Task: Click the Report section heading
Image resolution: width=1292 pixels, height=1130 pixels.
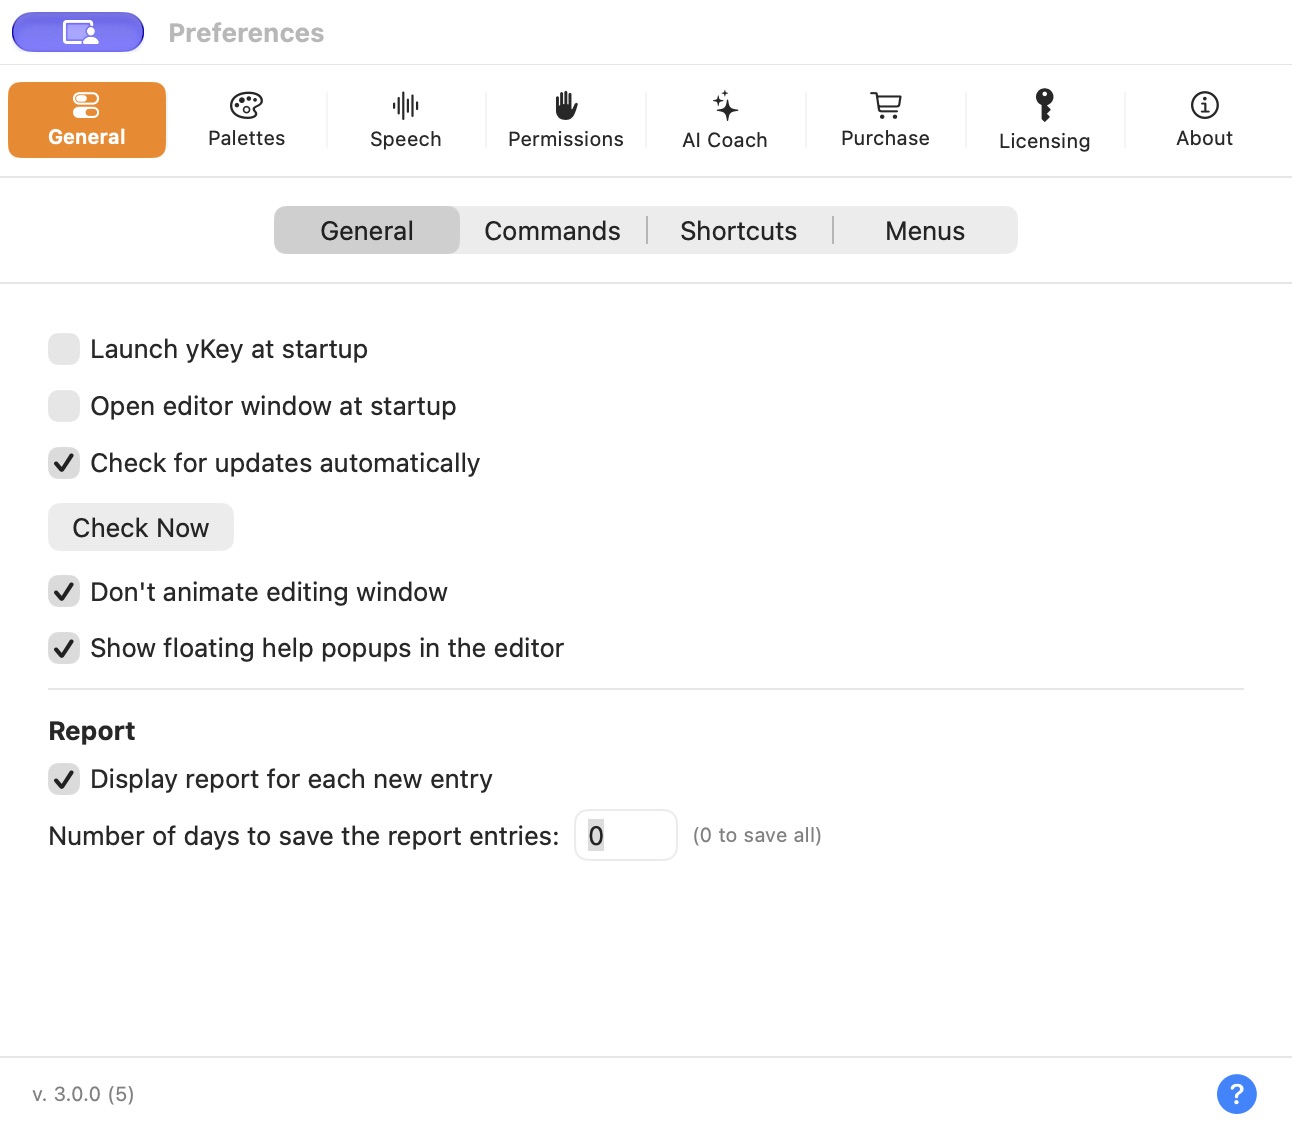Action: coord(92,731)
